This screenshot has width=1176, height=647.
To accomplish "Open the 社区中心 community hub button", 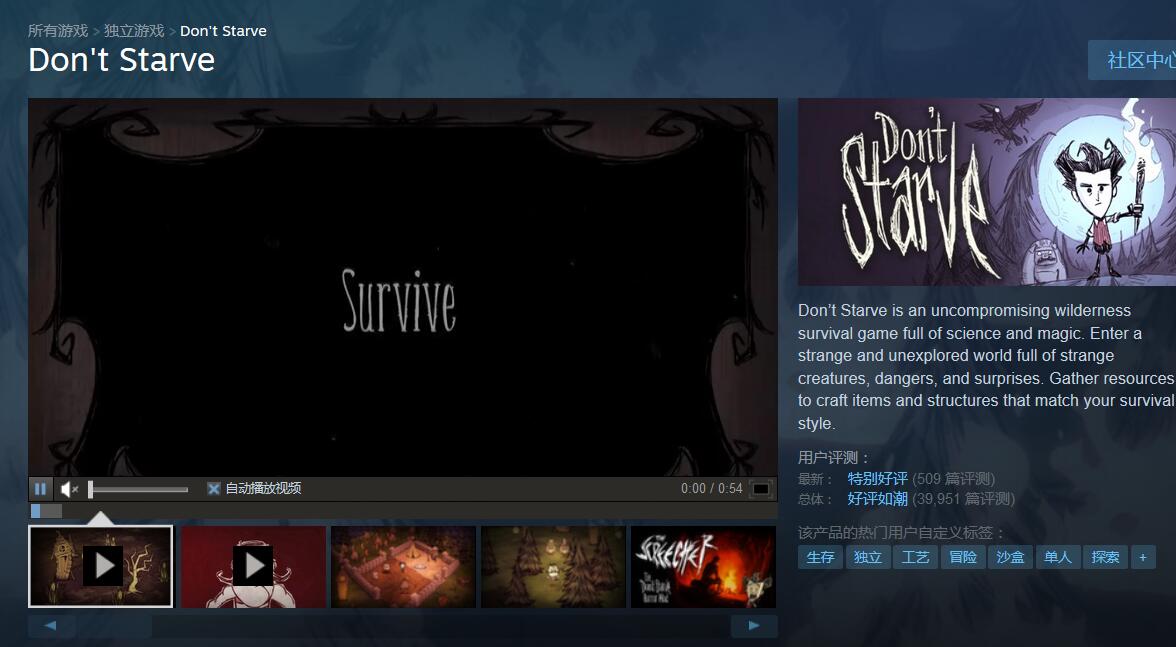I will (1132, 60).
